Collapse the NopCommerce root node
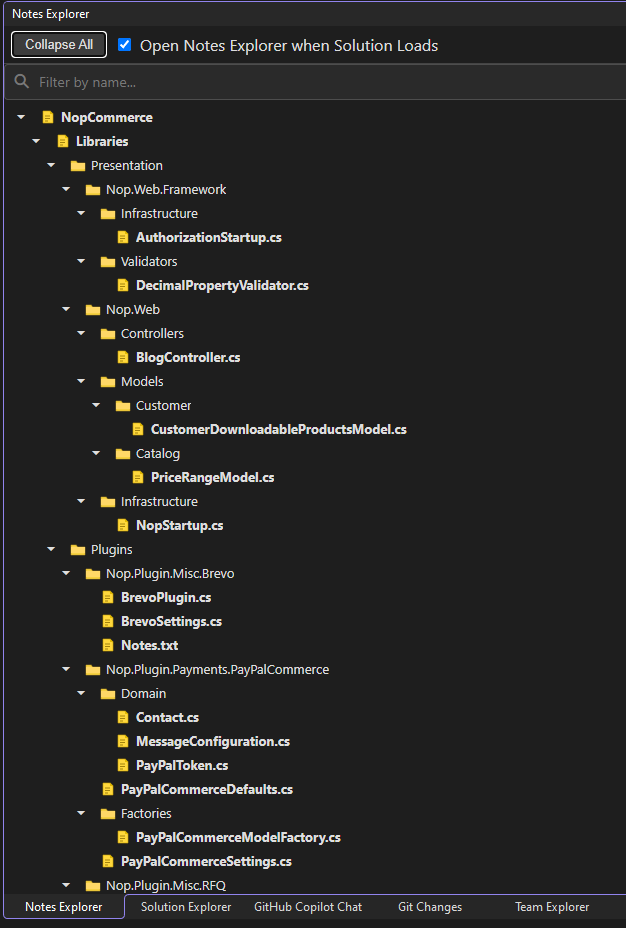Screen dimensions: 626x928 tap(21, 117)
